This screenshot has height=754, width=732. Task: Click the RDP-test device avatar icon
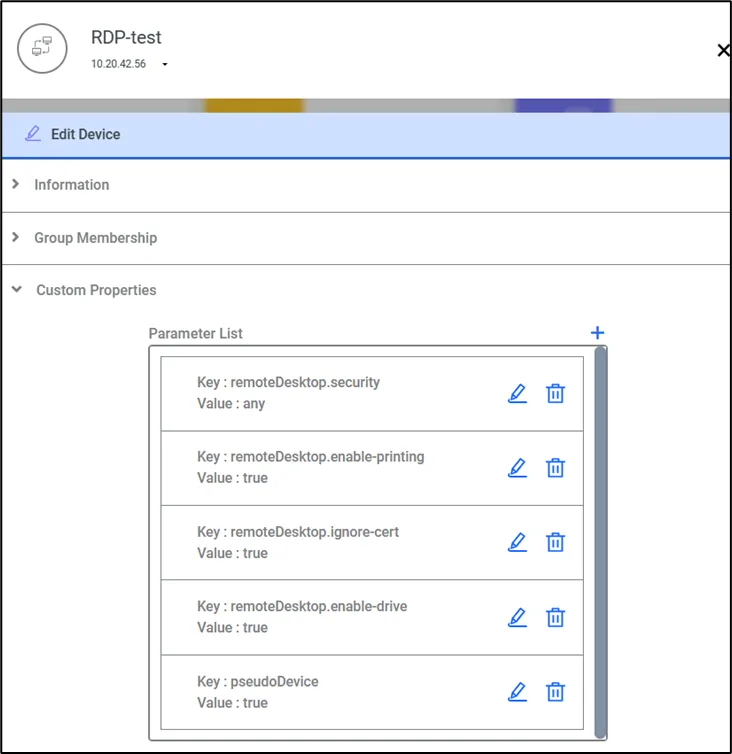pos(42,48)
